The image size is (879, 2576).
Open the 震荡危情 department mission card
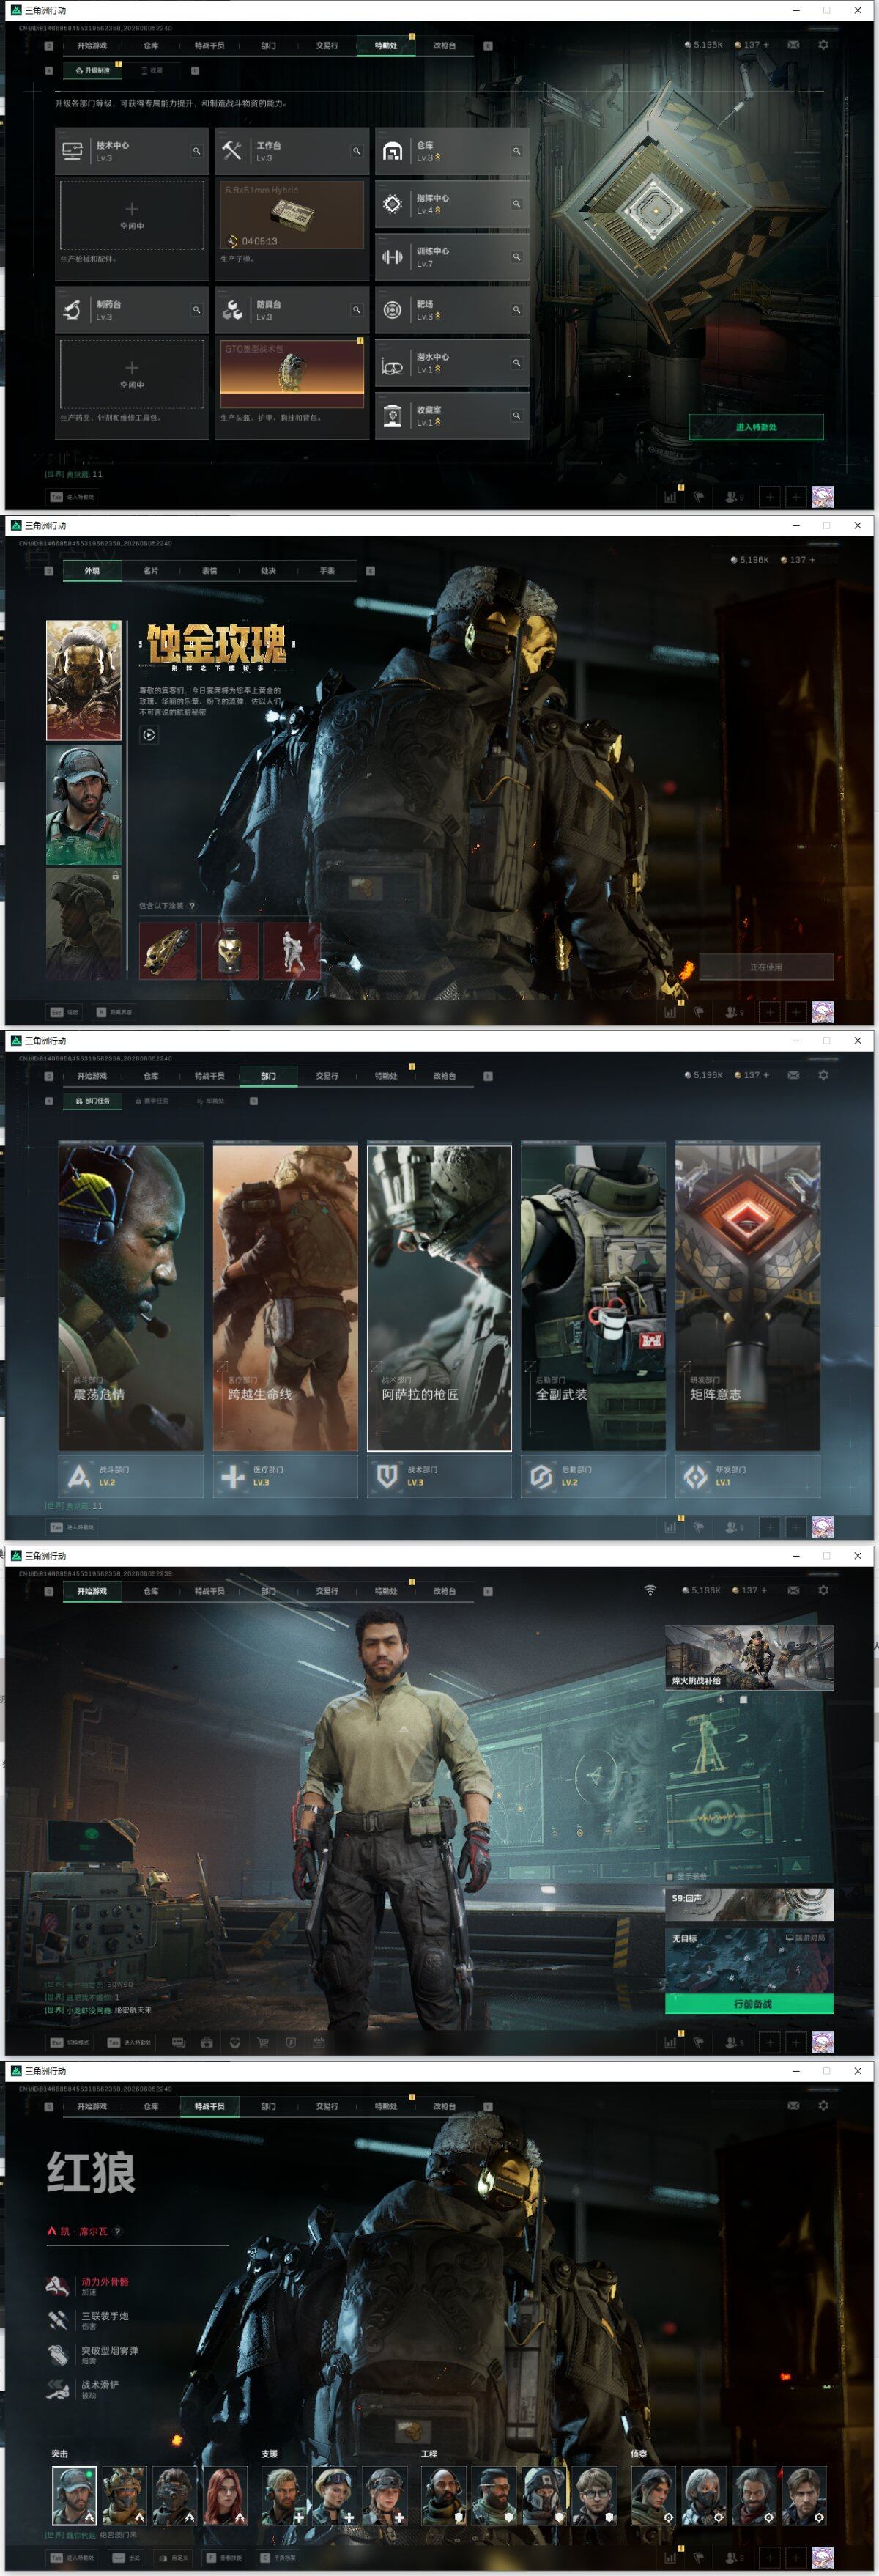click(131, 1298)
